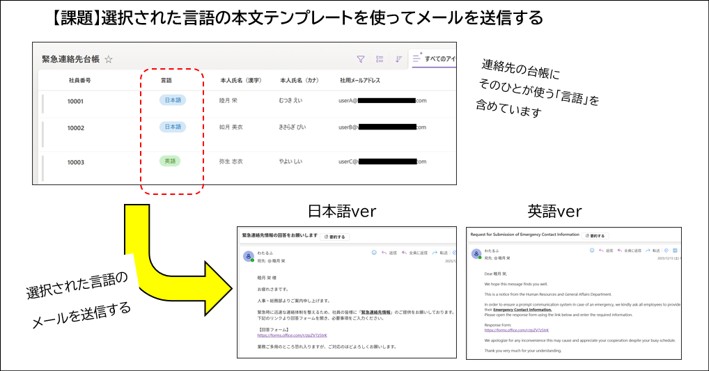Sort by the 言語 column header
The height and width of the screenshot is (371, 709).
click(x=166, y=81)
